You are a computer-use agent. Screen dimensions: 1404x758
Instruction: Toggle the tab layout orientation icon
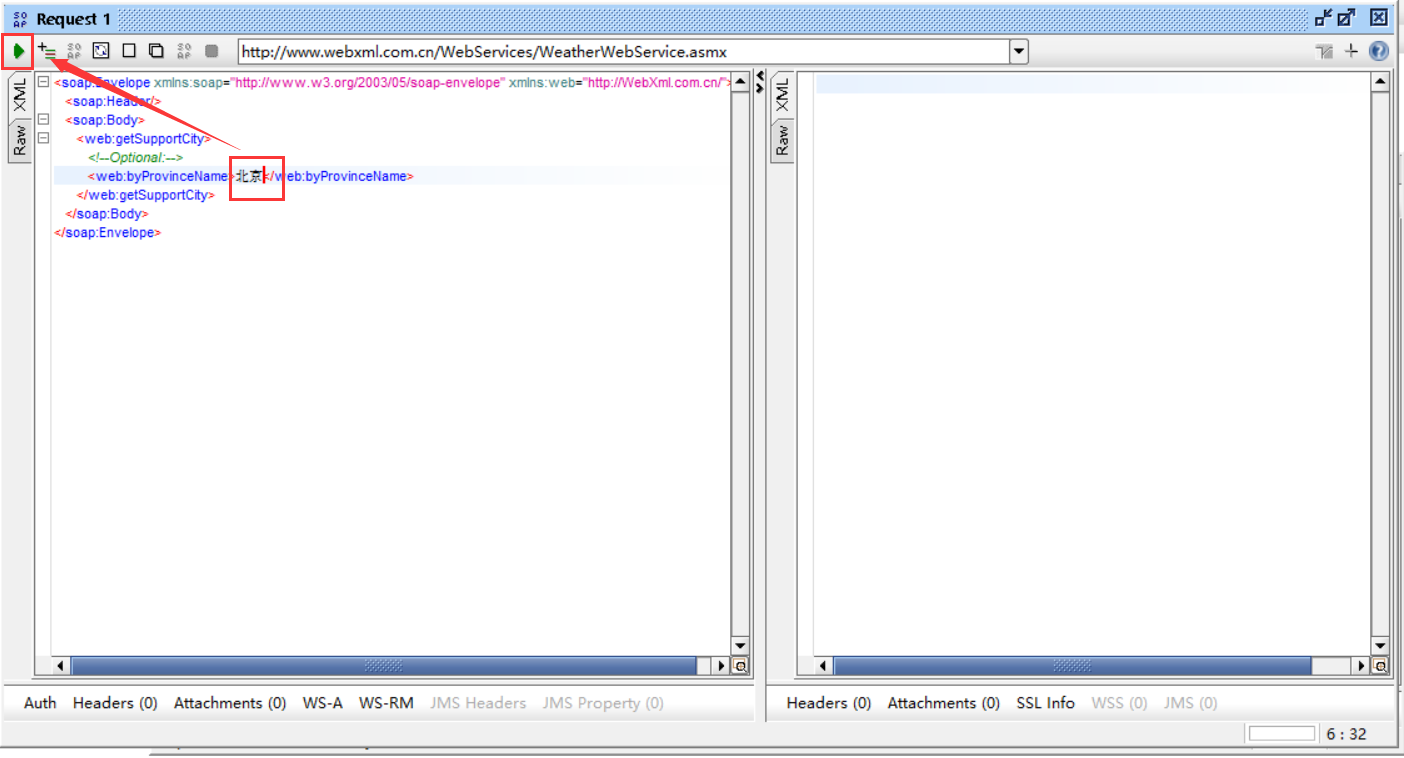pos(1325,51)
